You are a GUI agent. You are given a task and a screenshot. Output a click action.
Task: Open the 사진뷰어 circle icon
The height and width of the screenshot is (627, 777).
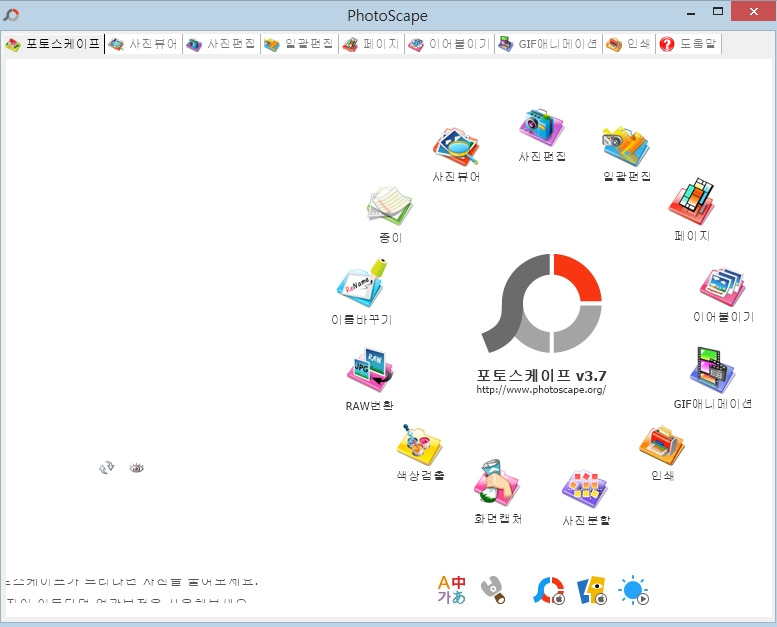pyautogui.click(x=456, y=147)
